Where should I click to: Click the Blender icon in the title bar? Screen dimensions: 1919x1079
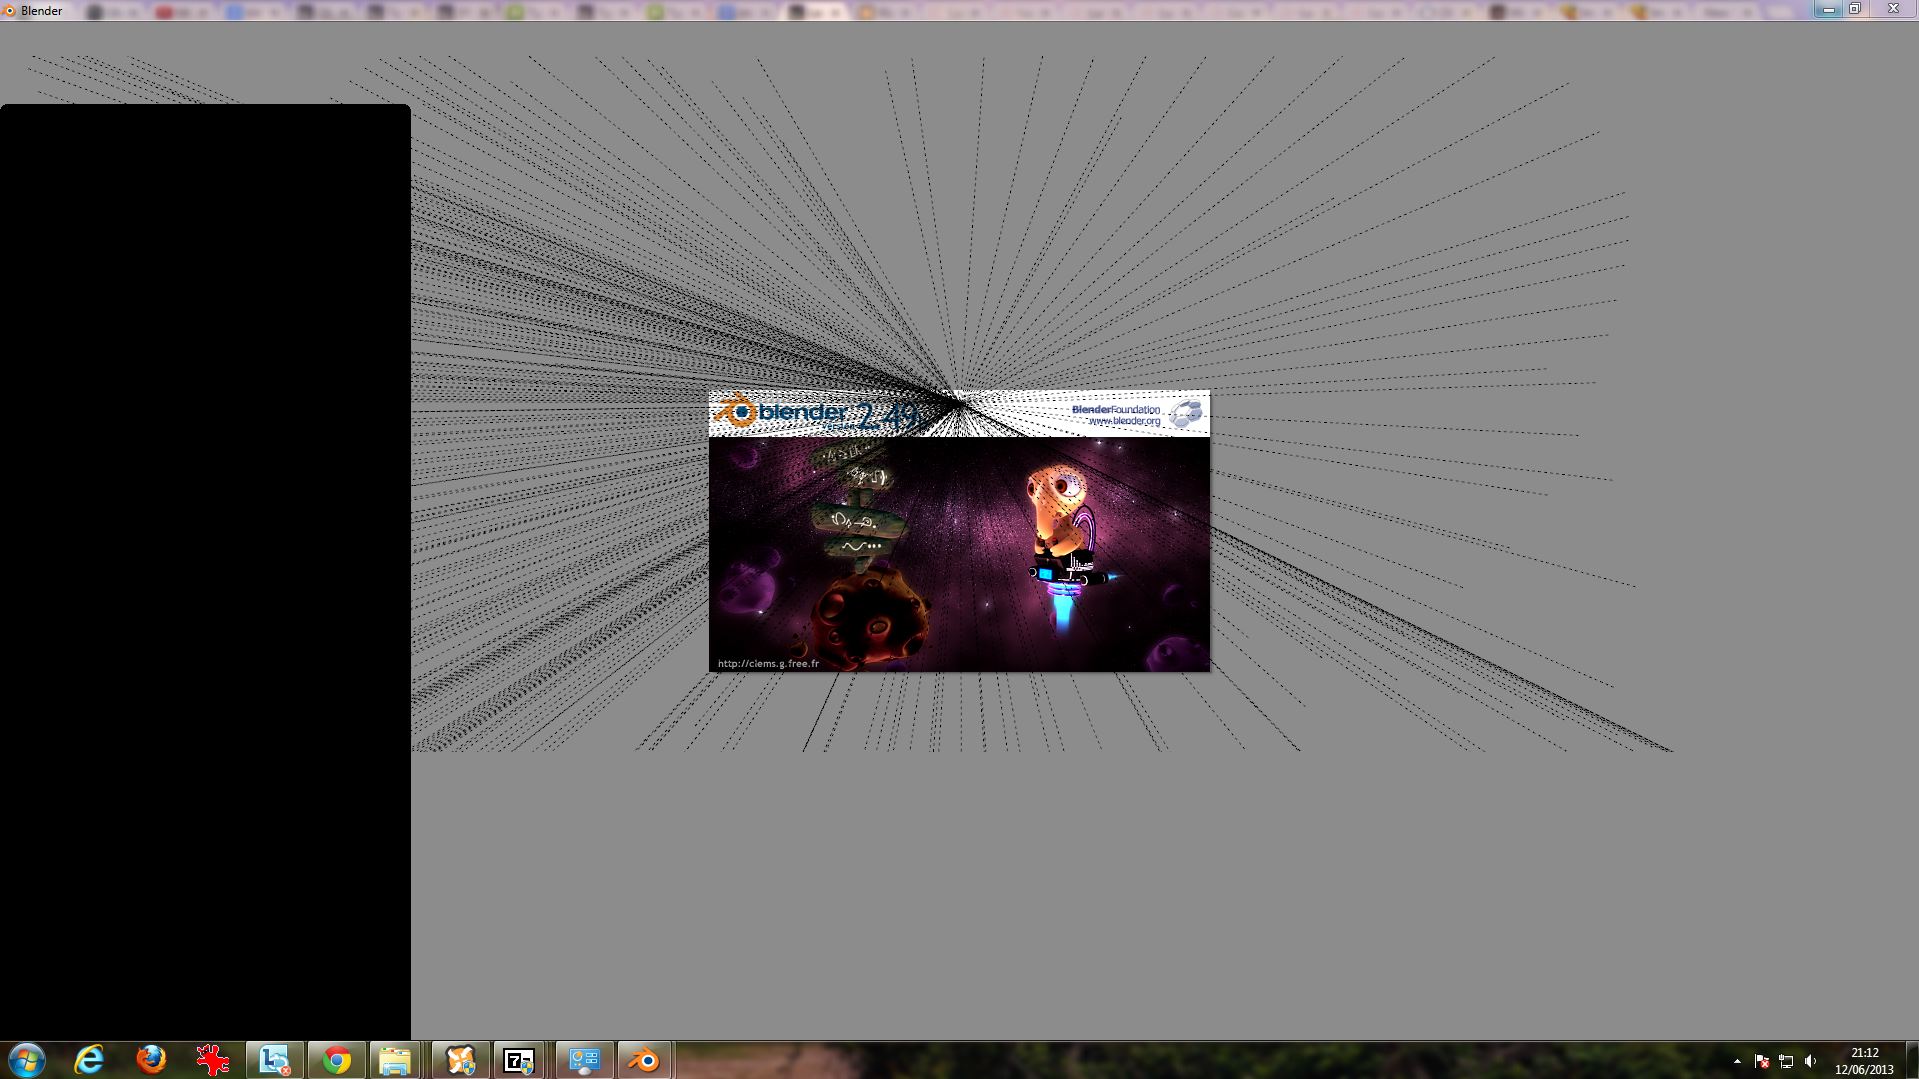(x=10, y=11)
